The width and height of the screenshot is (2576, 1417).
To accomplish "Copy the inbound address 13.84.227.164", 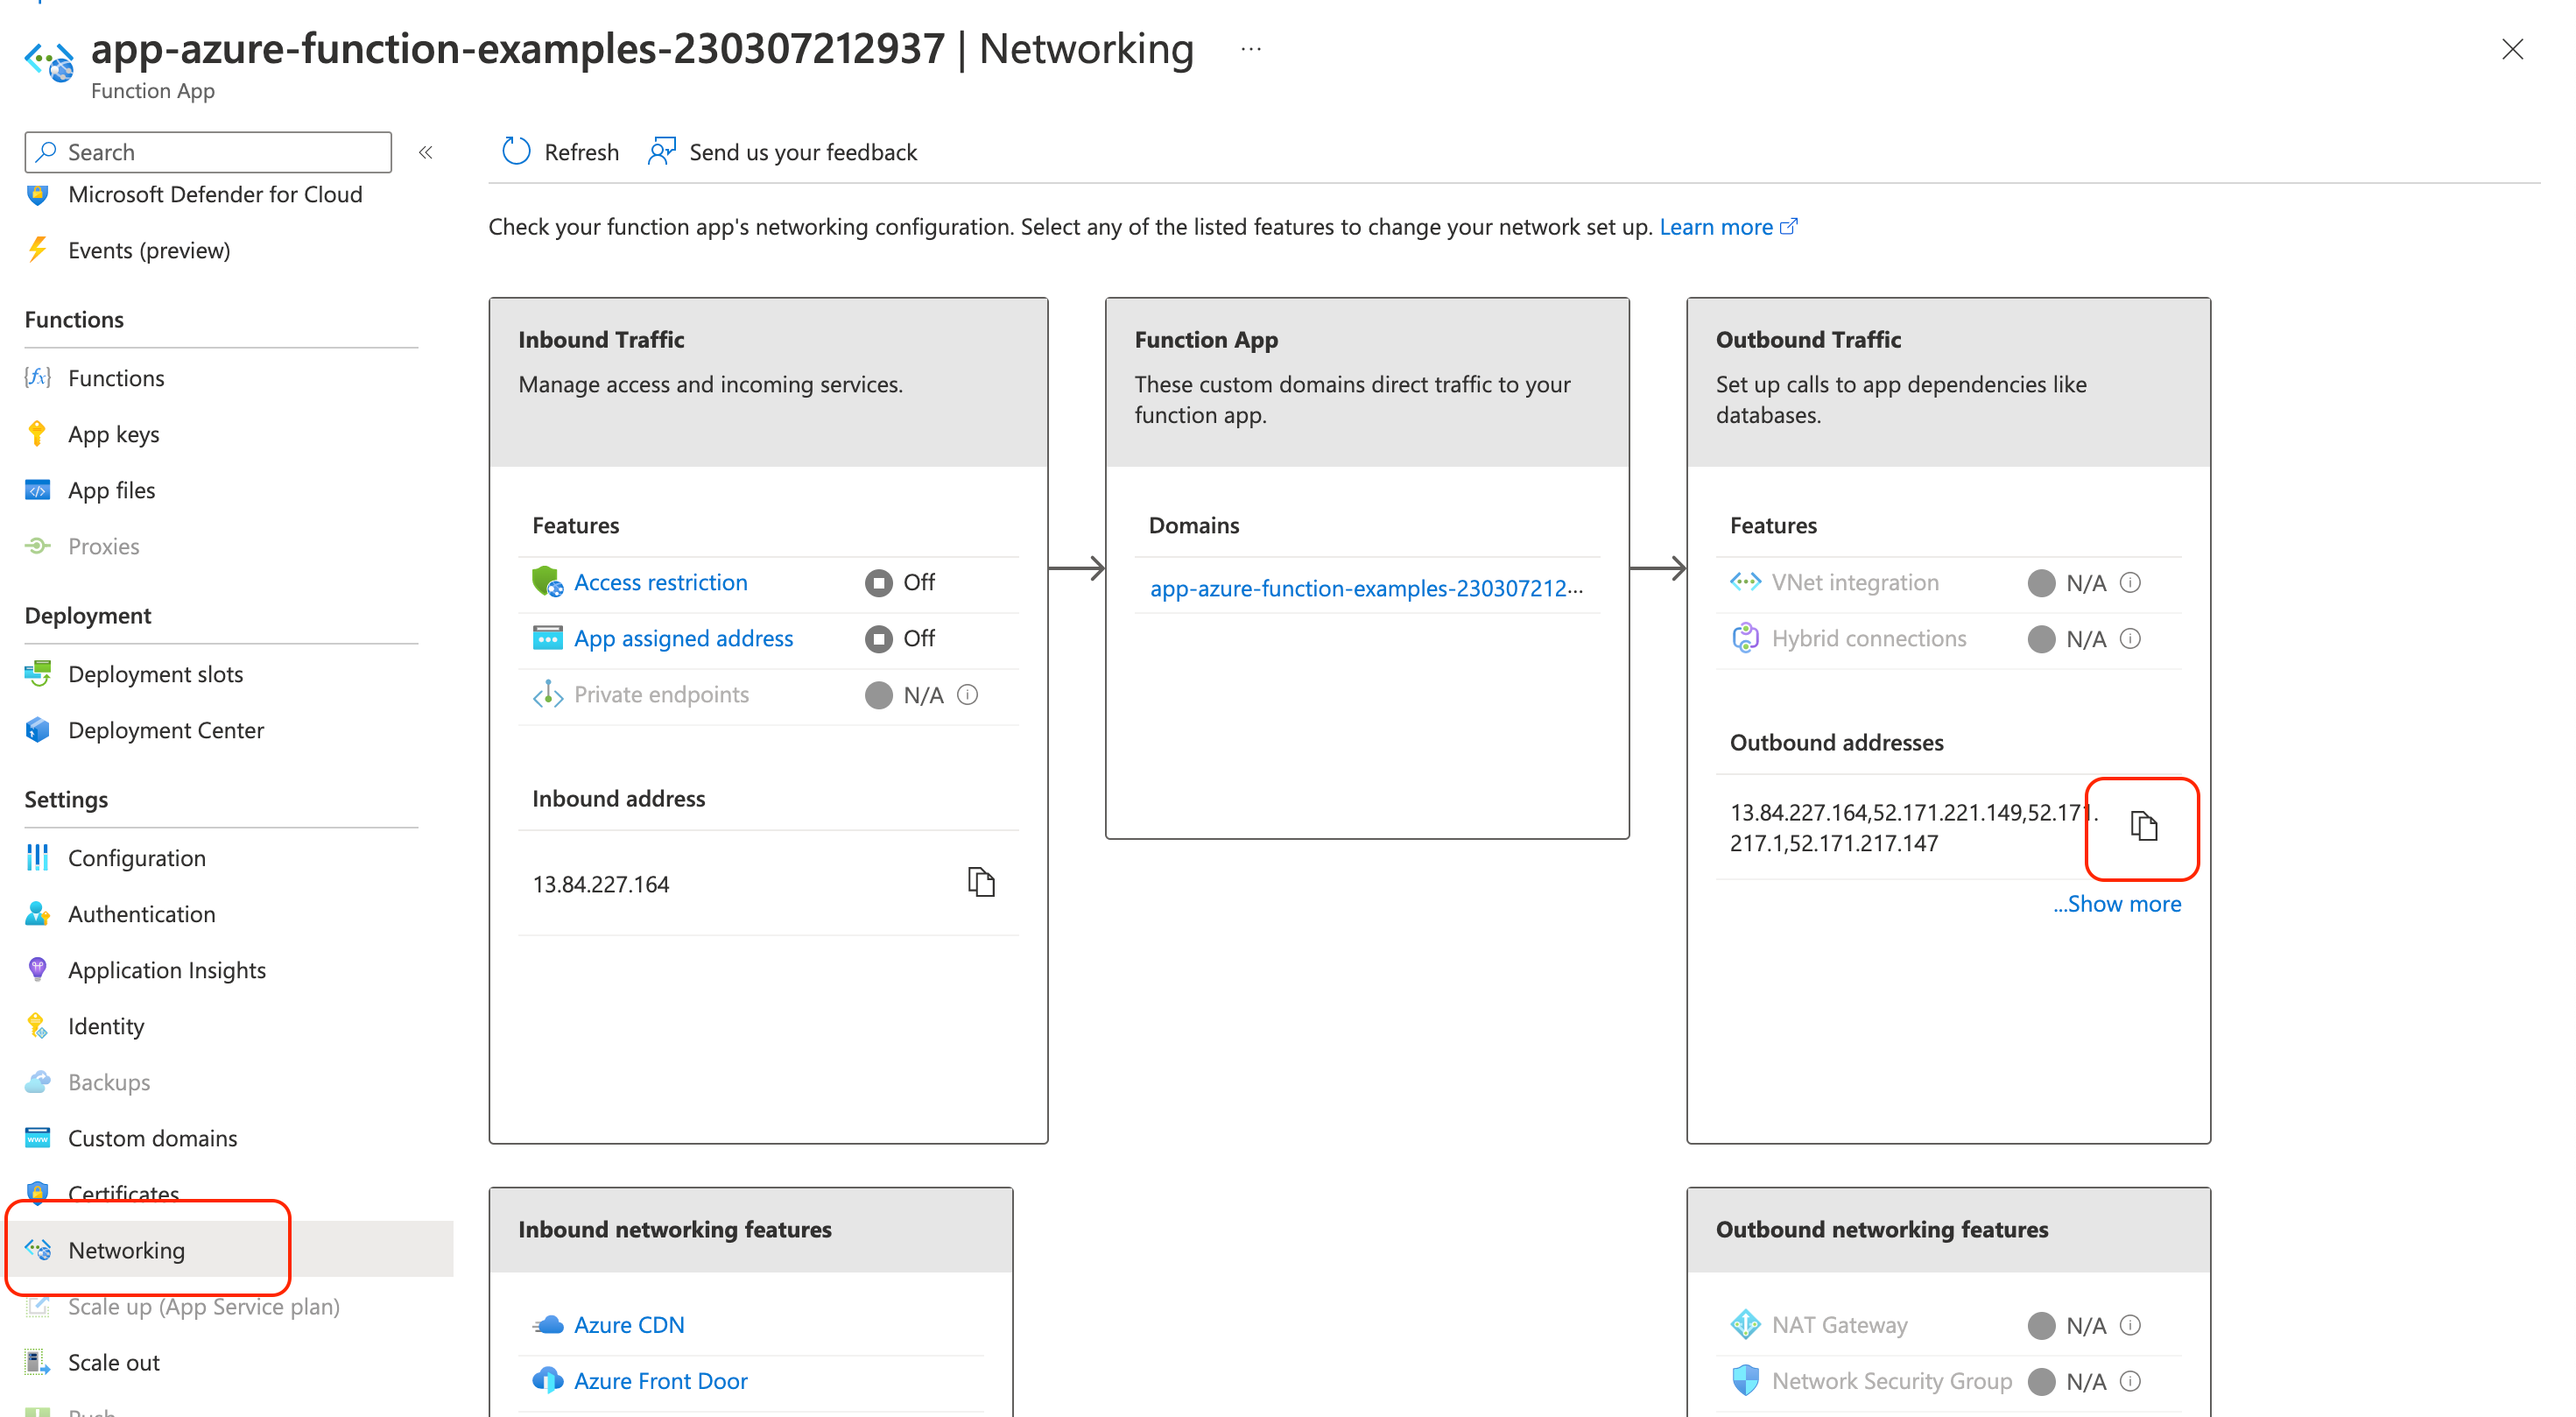I will (x=981, y=882).
